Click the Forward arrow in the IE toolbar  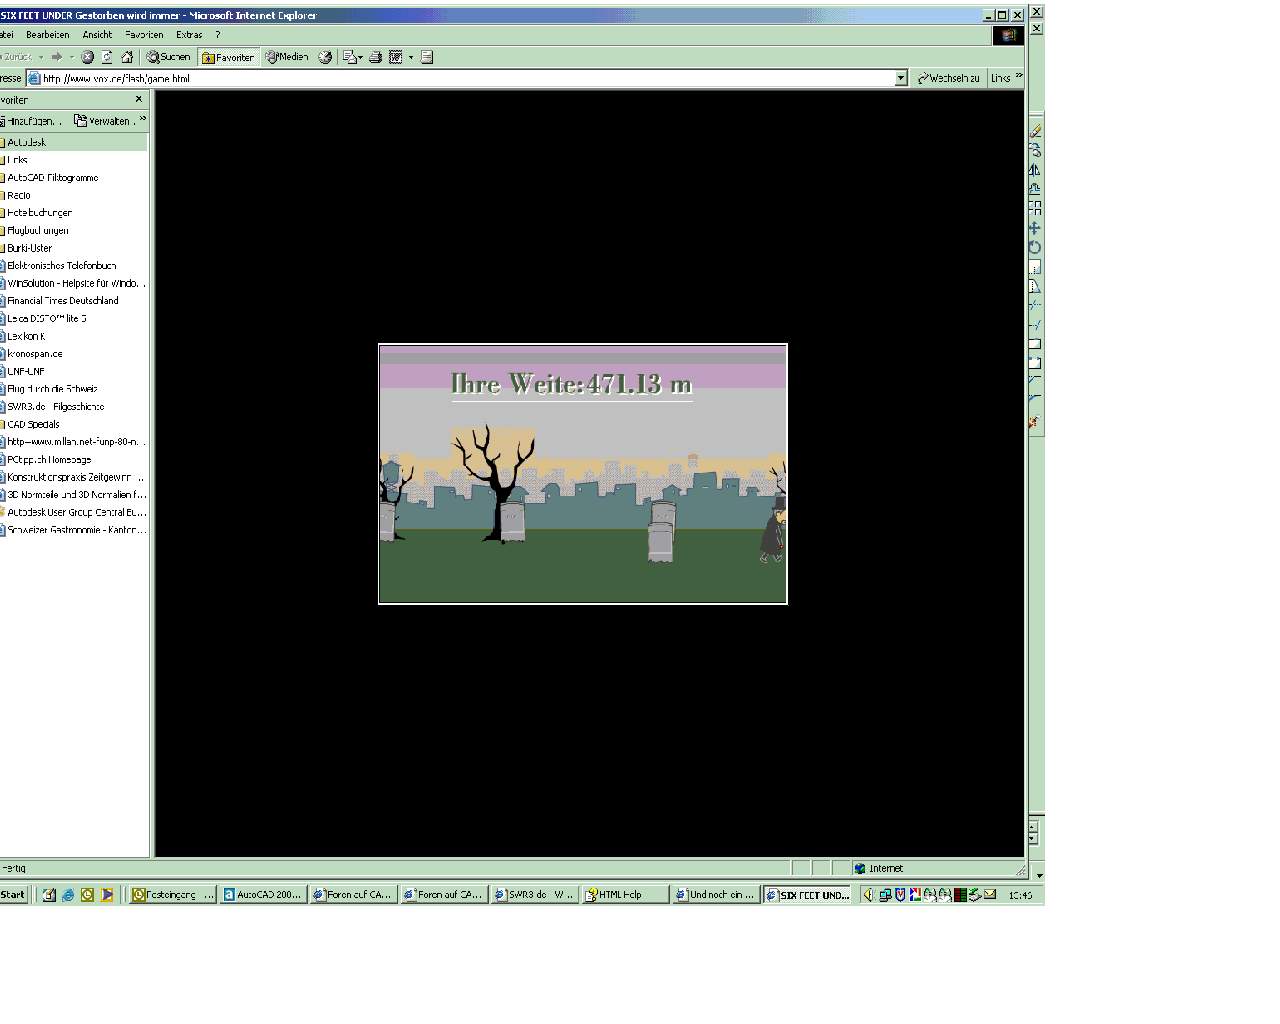[x=56, y=57]
